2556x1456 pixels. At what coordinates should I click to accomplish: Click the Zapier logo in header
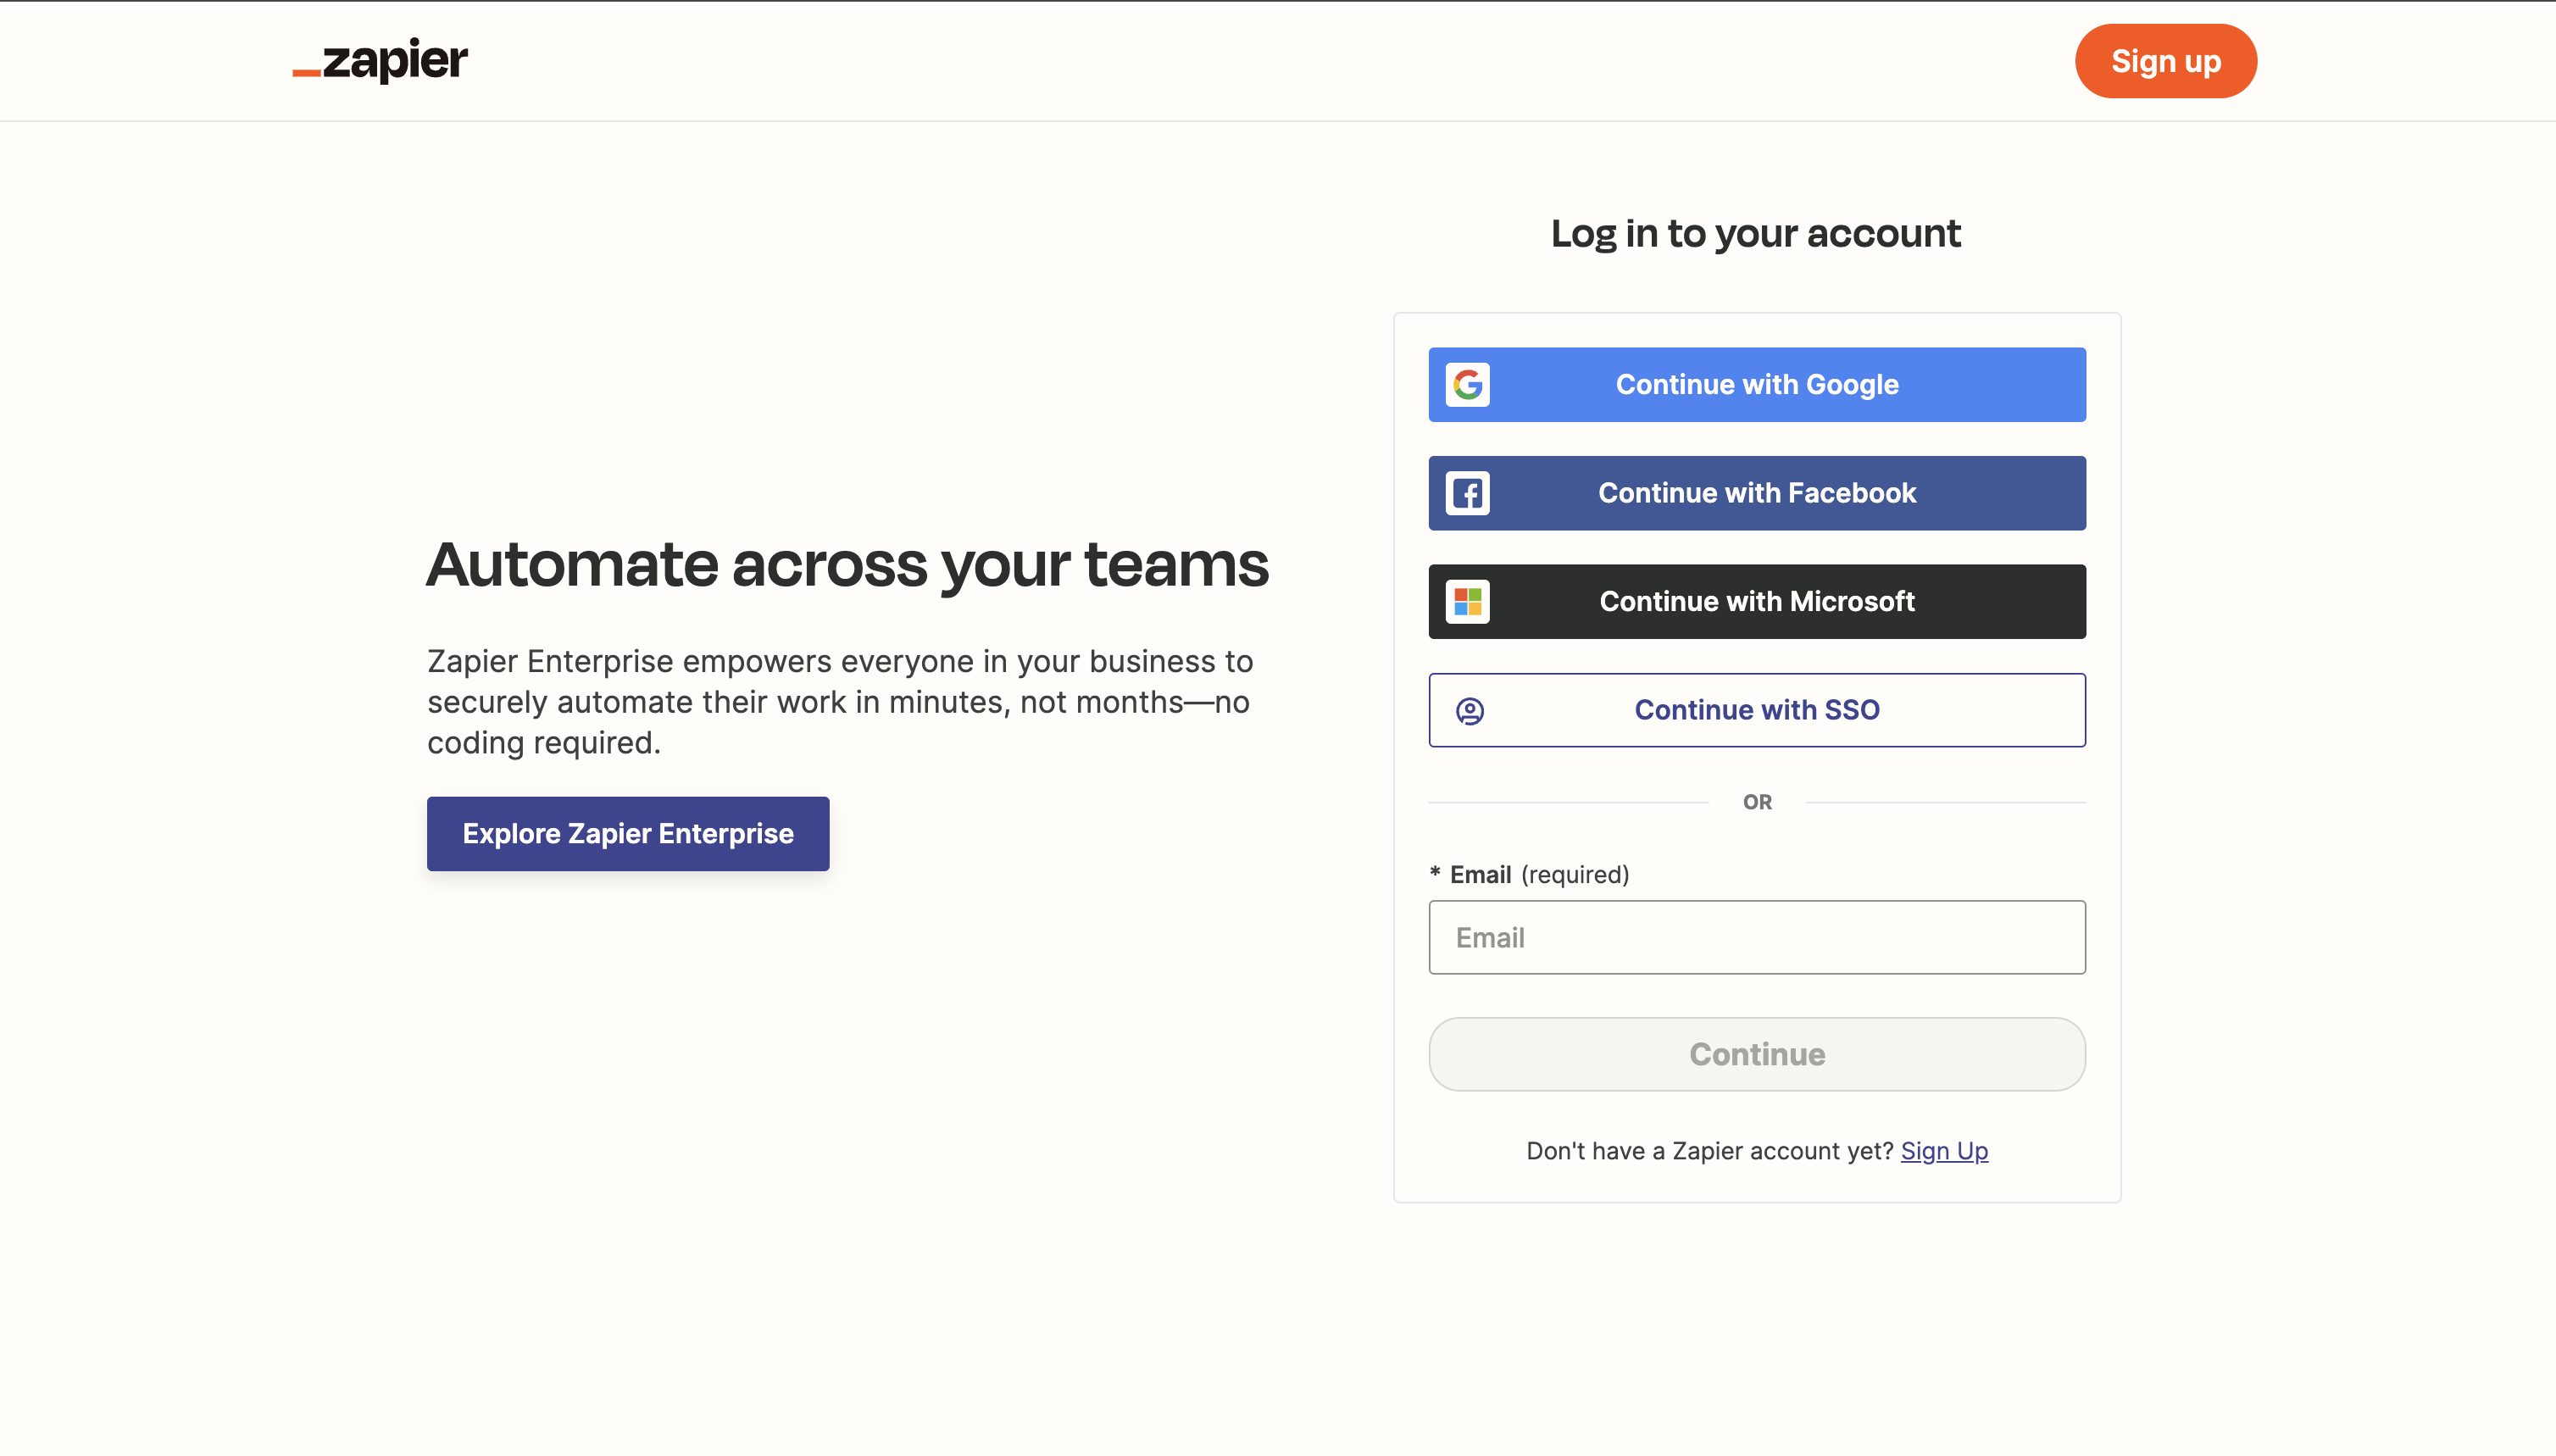(x=380, y=60)
